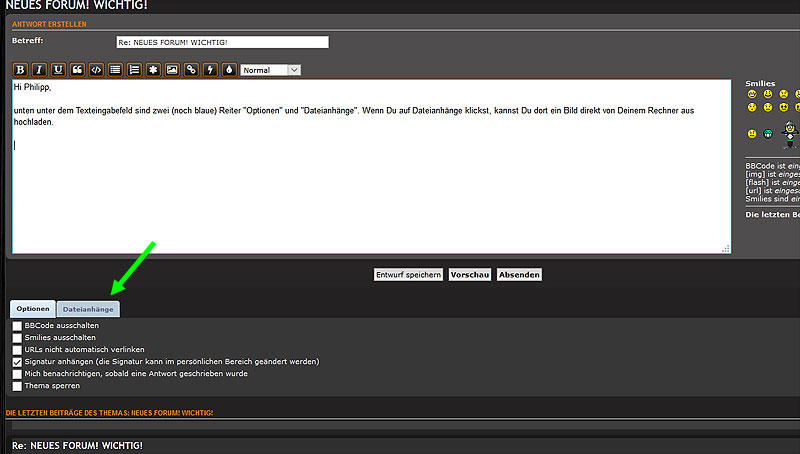This screenshot has height=454, width=800.
Task: Tick the 'Thema sperren' checkbox
Action: click(17, 385)
